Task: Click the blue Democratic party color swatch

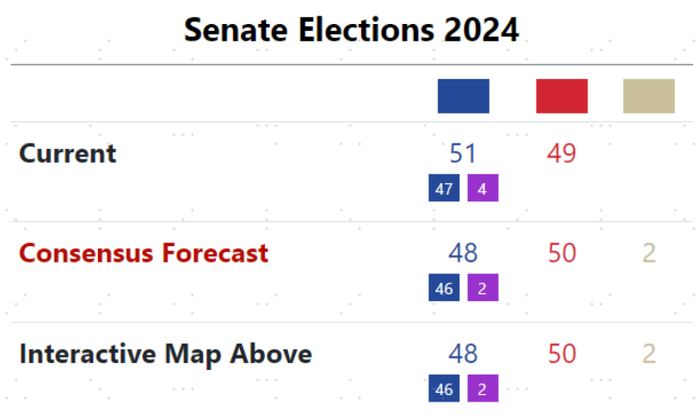Action: (463, 96)
